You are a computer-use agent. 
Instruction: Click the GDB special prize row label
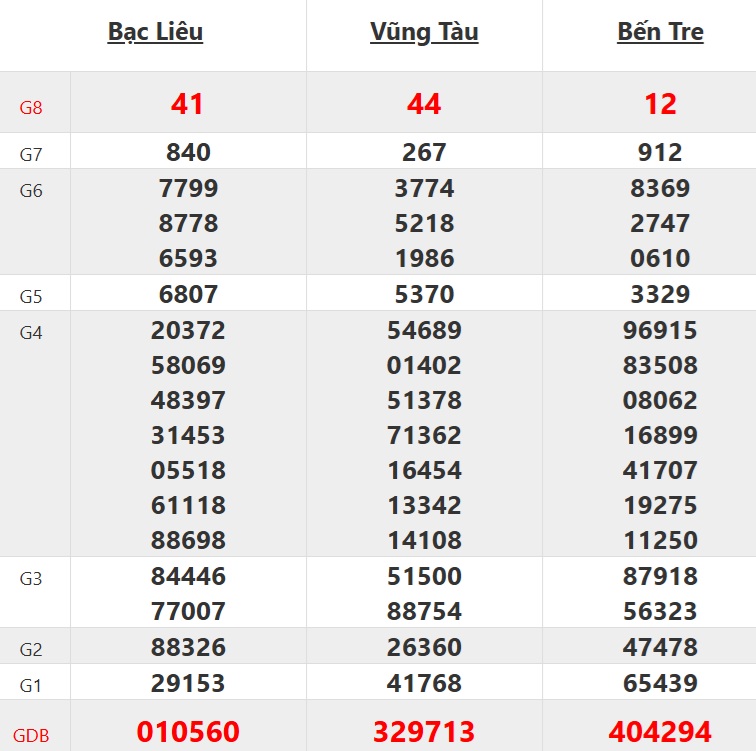click(31, 735)
